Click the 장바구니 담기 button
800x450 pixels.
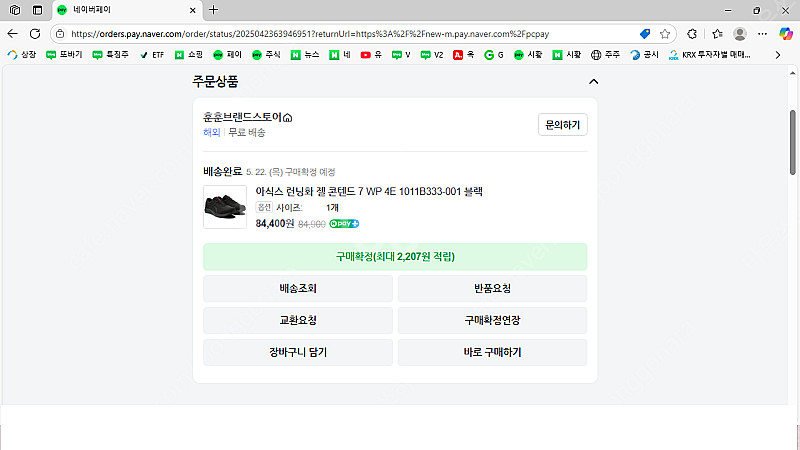click(x=298, y=352)
